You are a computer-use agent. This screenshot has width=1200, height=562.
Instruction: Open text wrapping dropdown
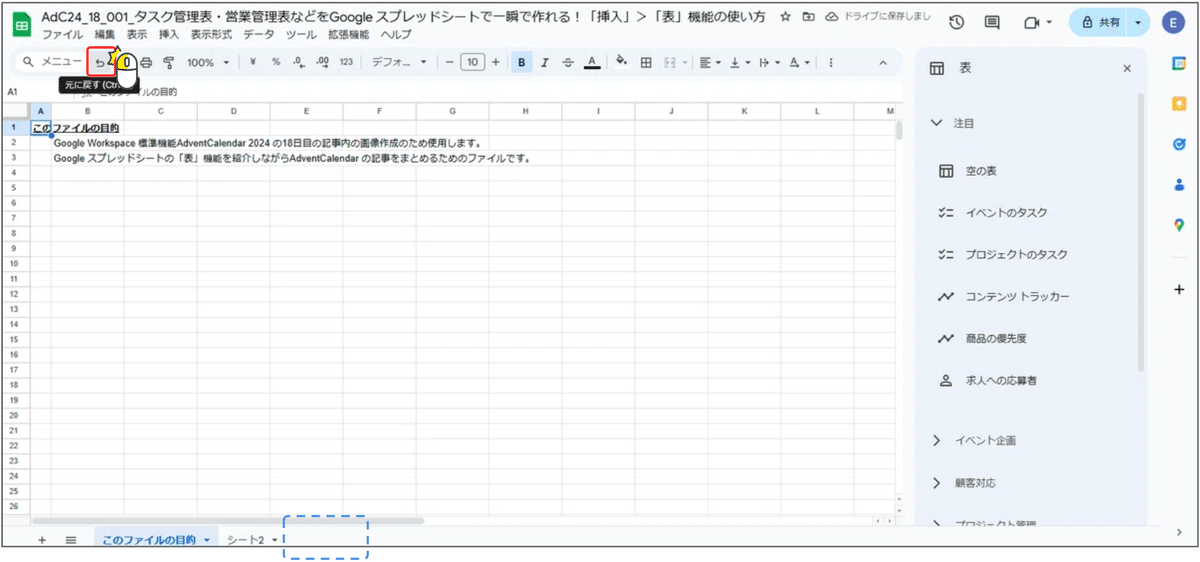pyautogui.click(x=768, y=62)
